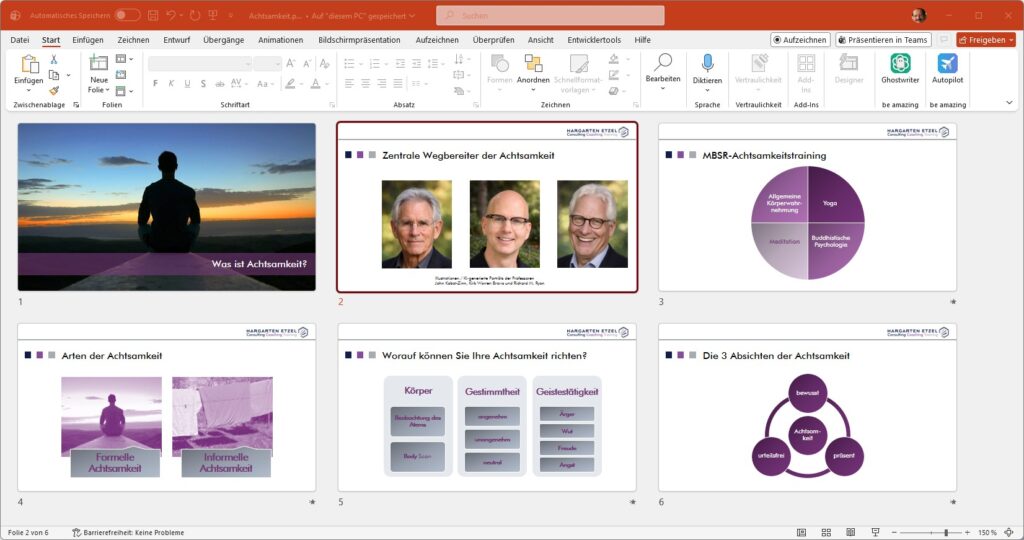1024x540 pixels.
Task: Click Präsentieren in Teams button
Action: click(883, 40)
